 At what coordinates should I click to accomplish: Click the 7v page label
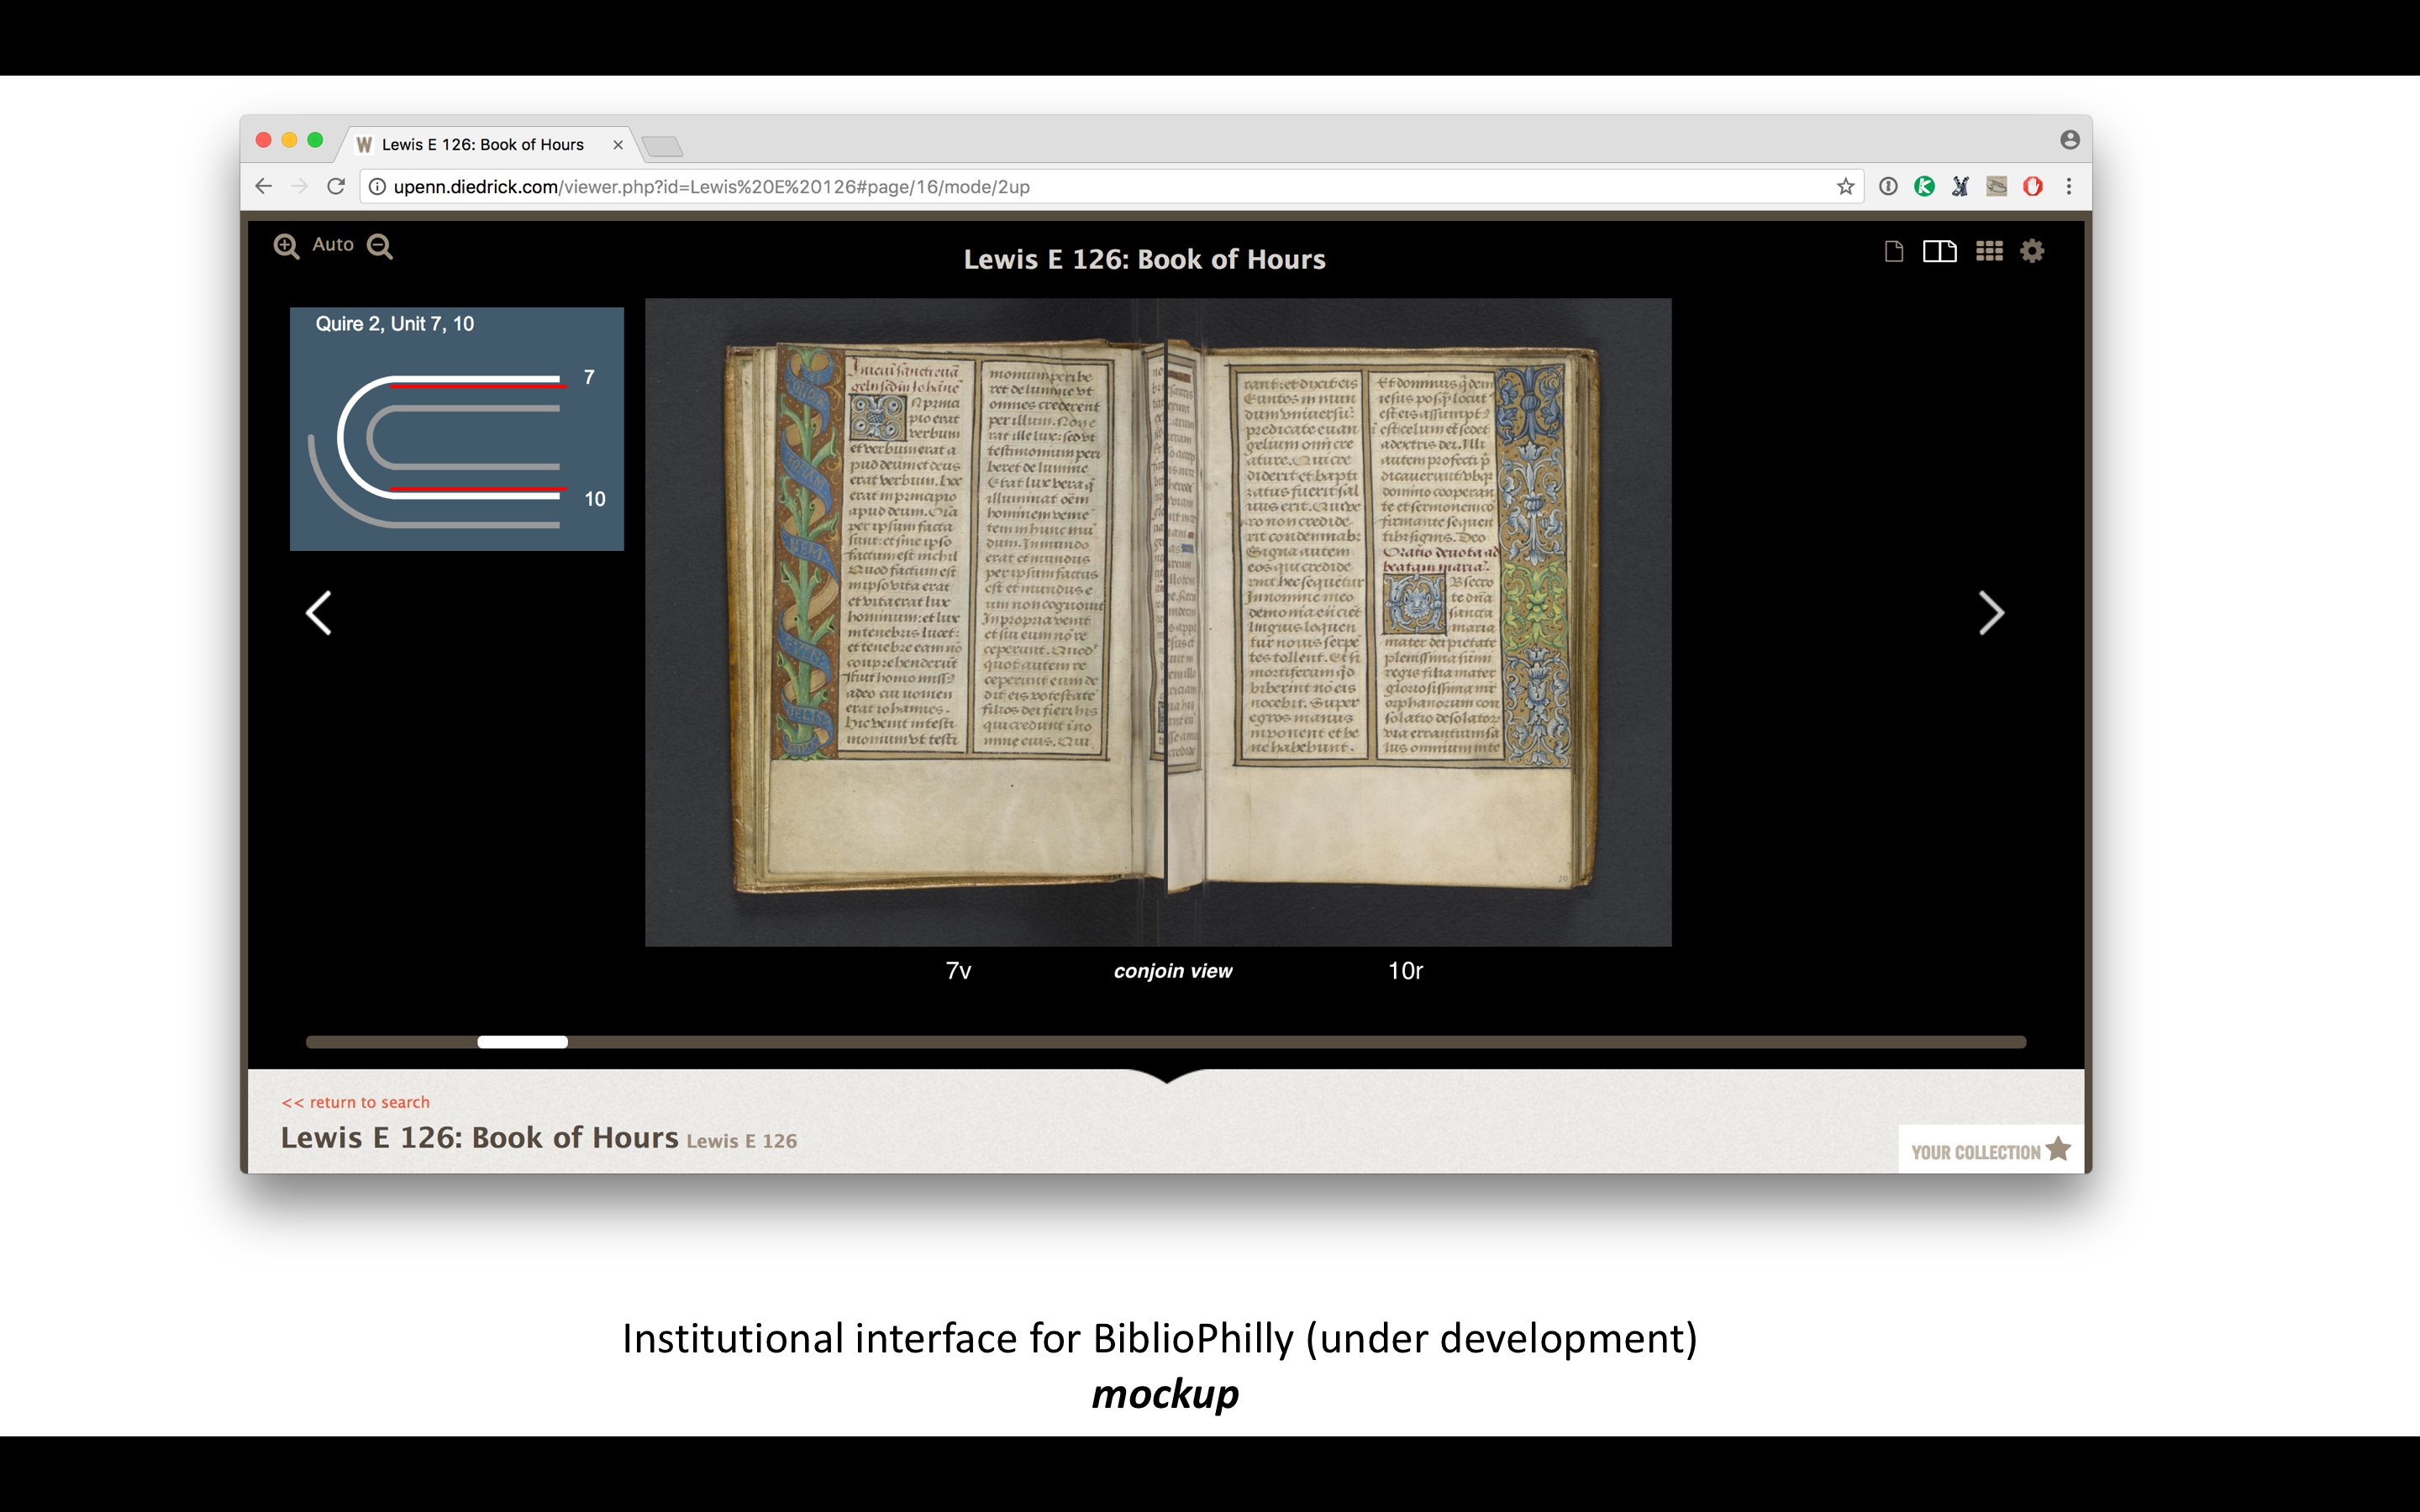tap(958, 971)
